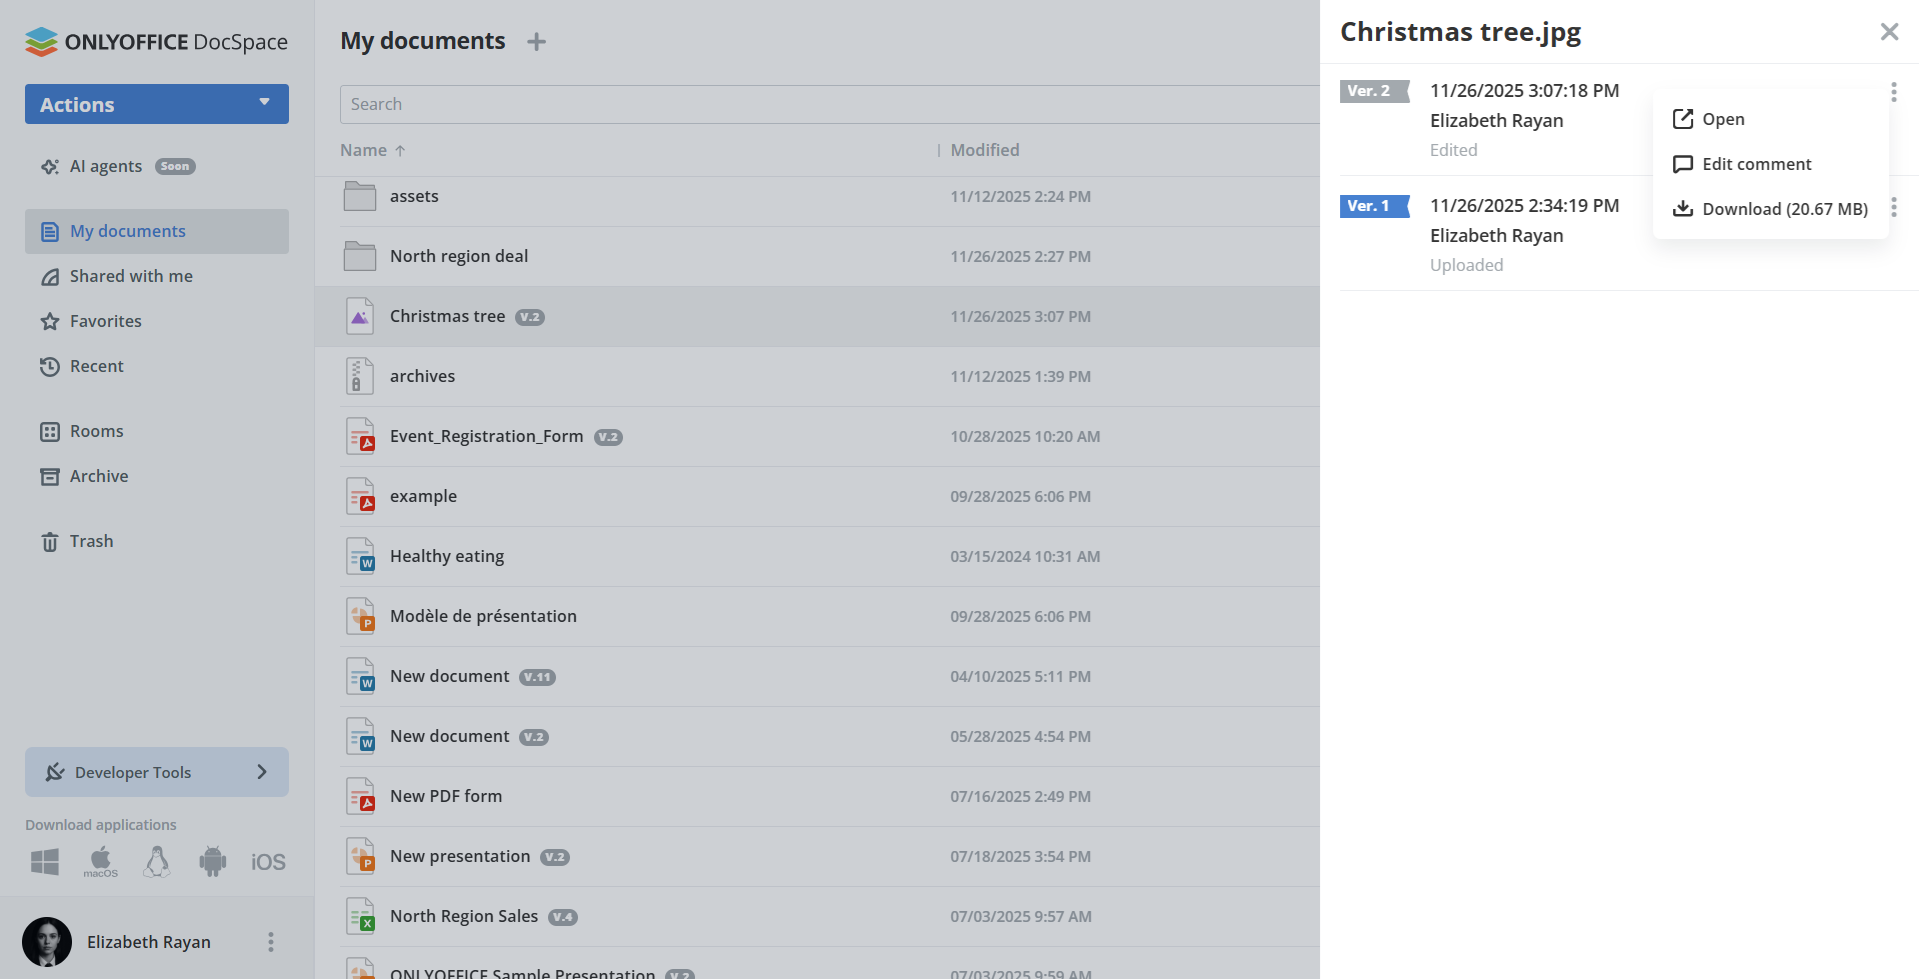This screenshot has width=1919, height=979.
Task: Choose Edit comment from context menu
Action: (x=1756, y=164)
